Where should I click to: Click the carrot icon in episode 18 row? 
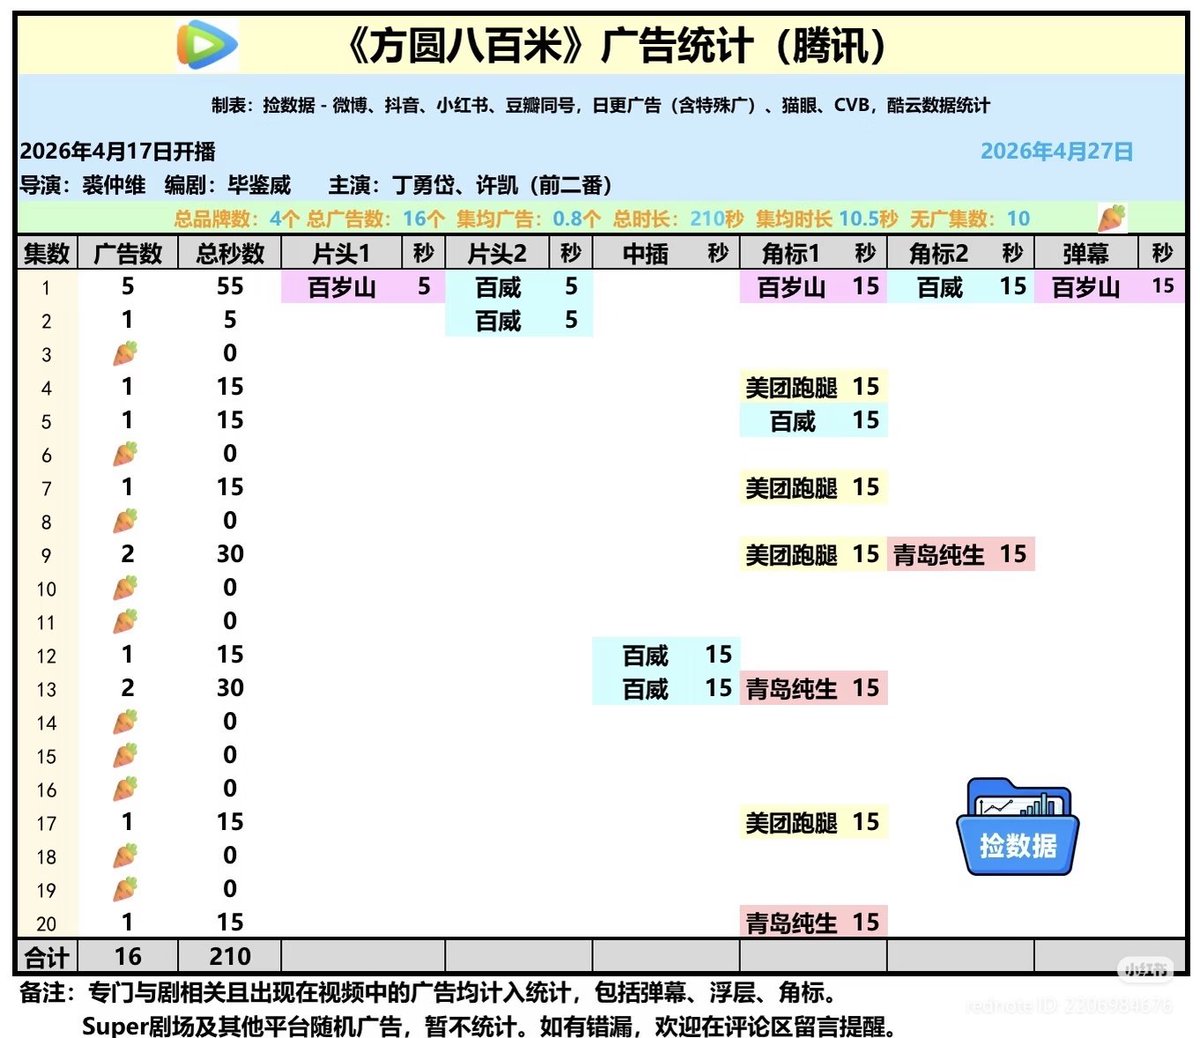click(x=125, y=856)
